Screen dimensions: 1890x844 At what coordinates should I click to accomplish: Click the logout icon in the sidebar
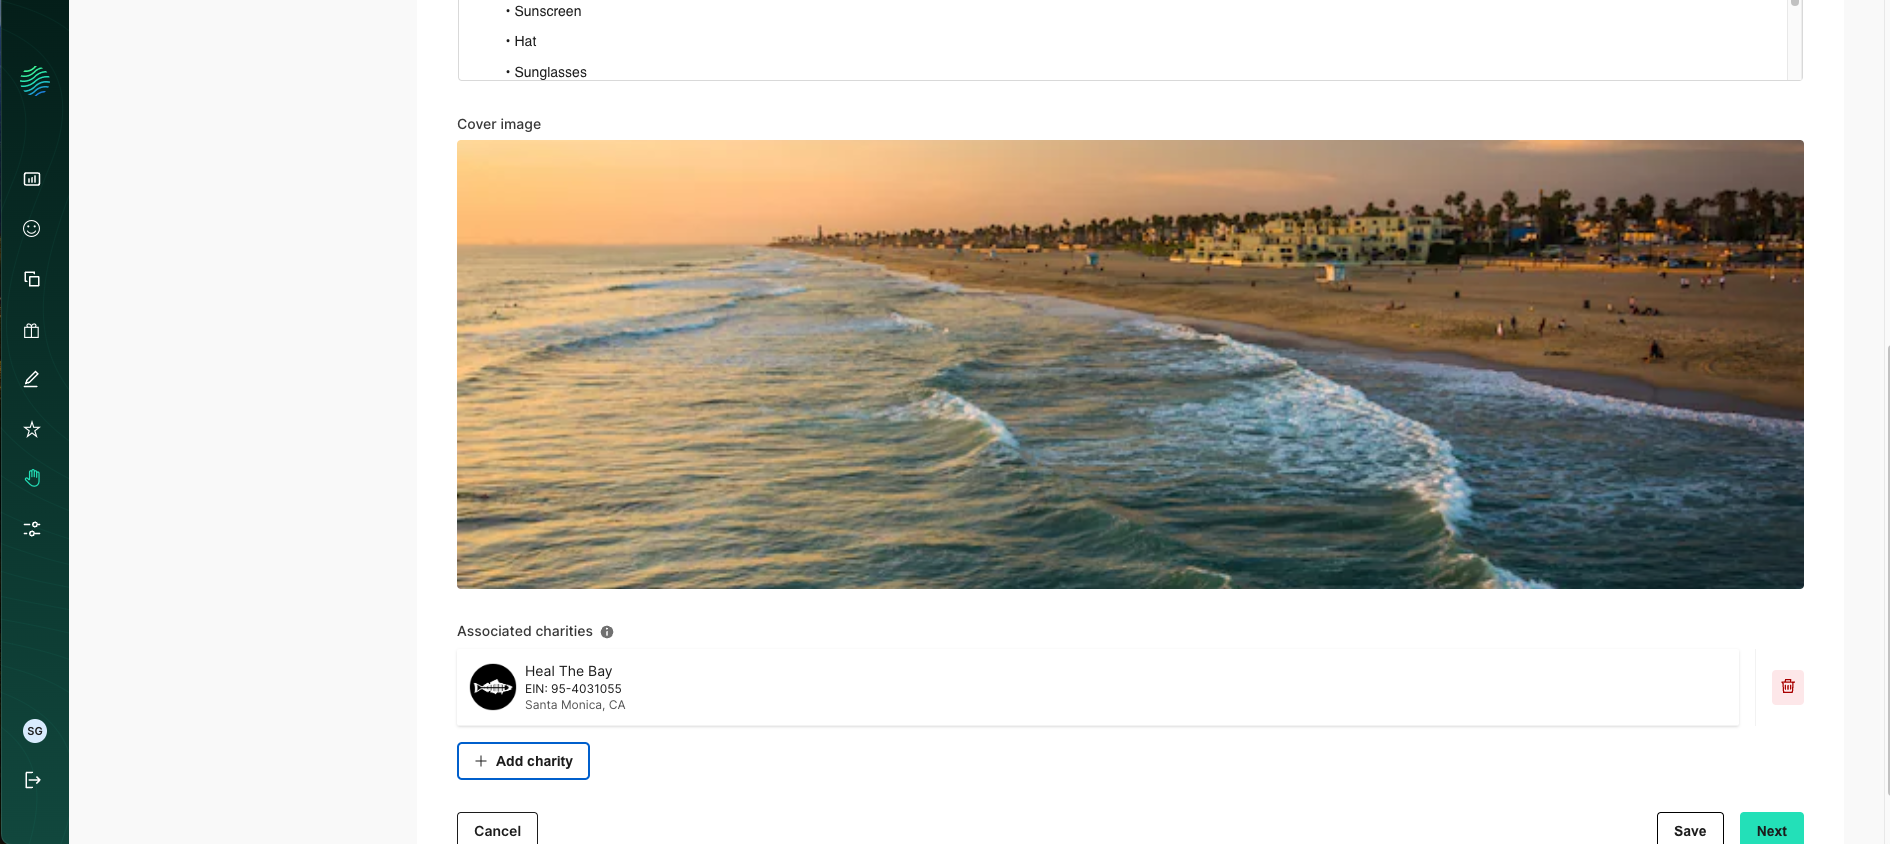[x=32, y=780]
